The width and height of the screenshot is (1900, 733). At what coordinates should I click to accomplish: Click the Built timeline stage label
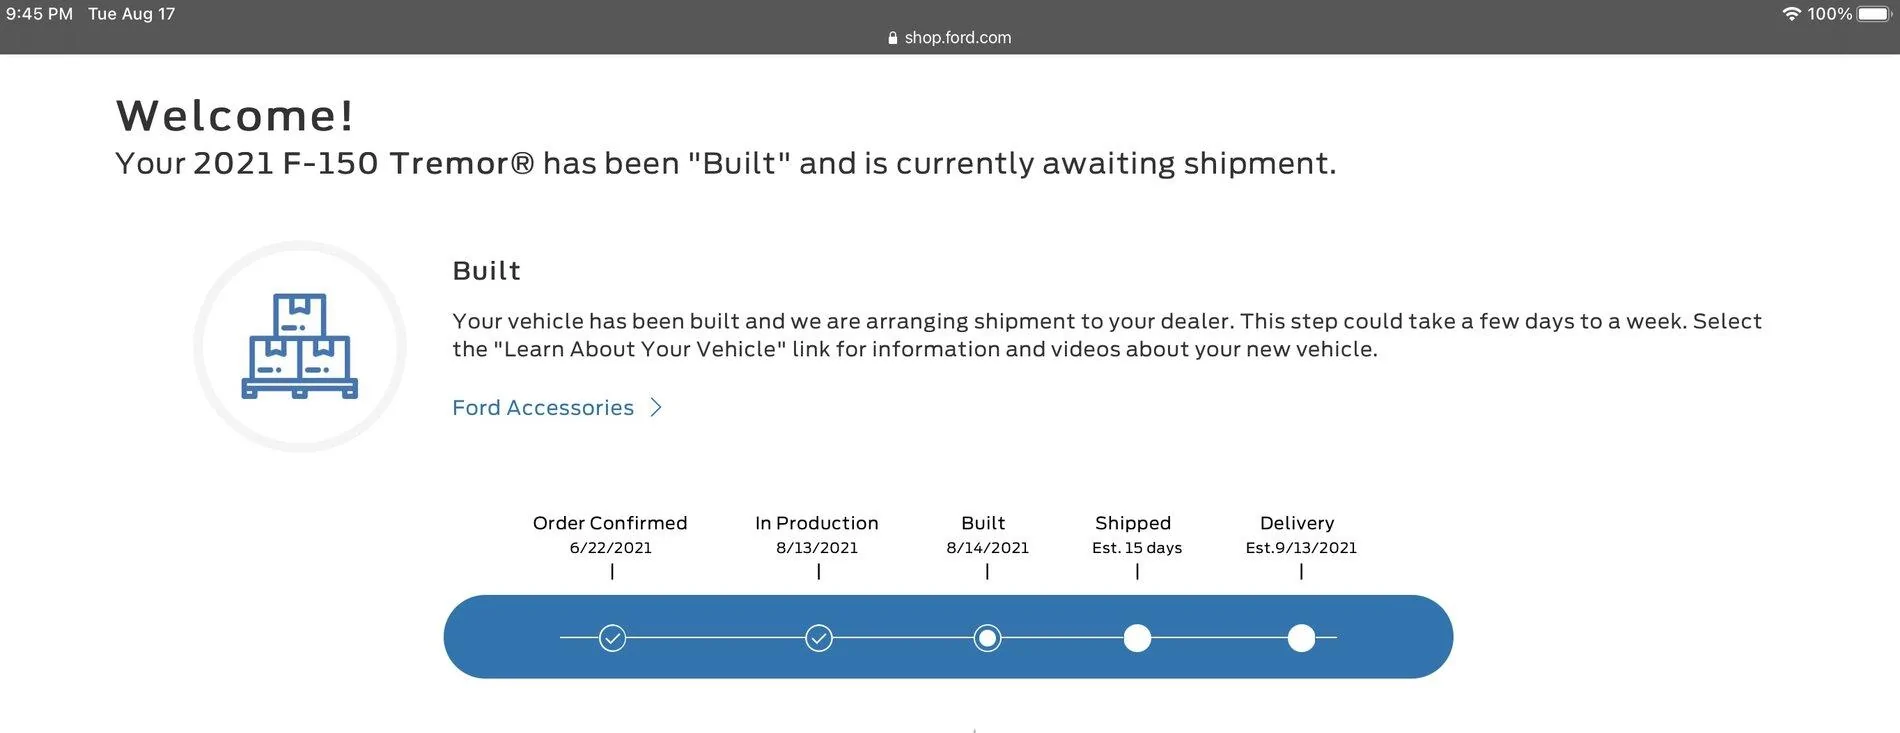983,523
